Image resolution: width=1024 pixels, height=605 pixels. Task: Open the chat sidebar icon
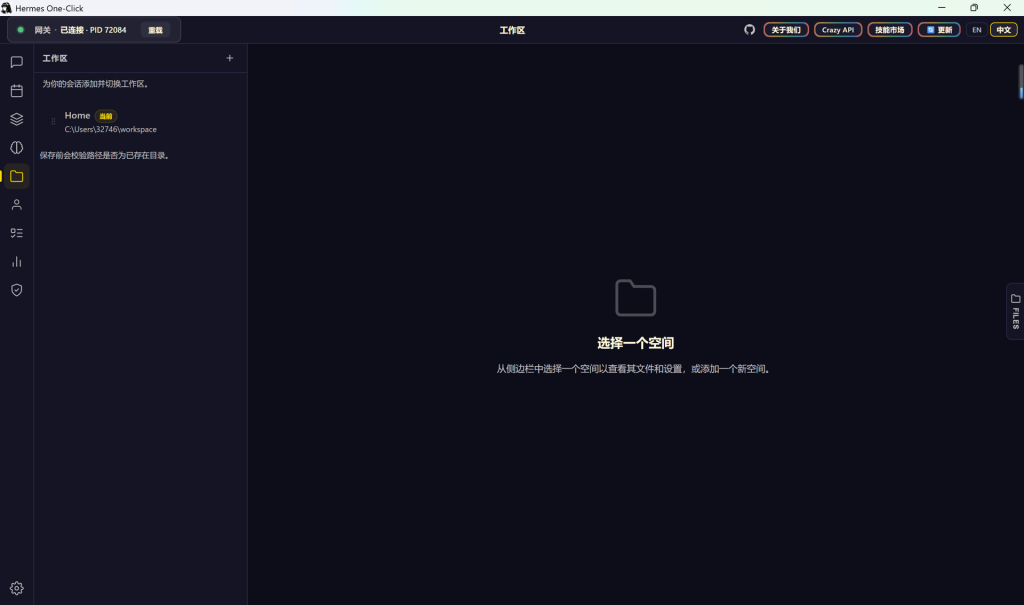16,62
